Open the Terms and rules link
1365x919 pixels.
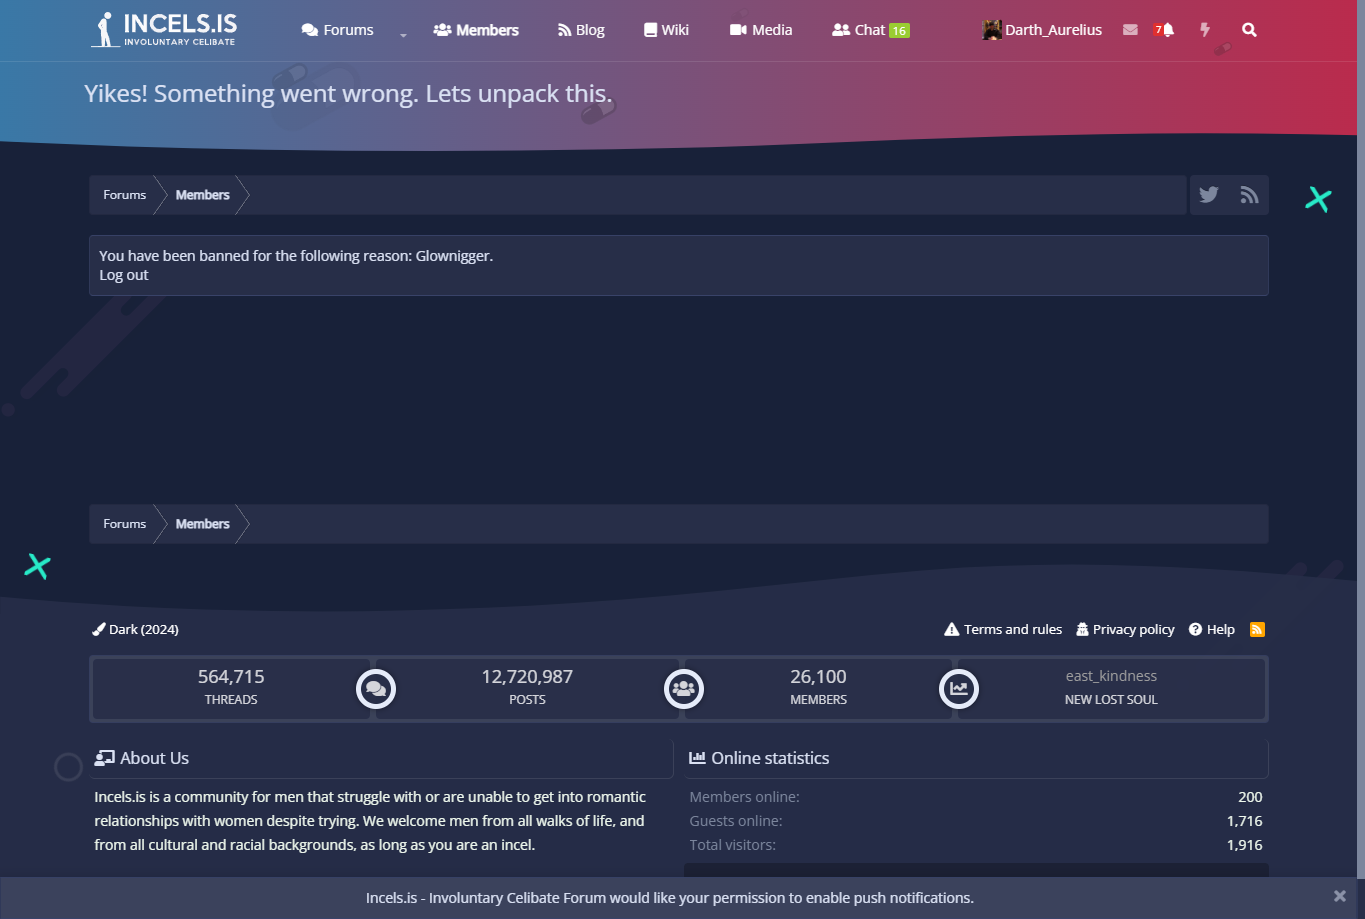(x=1003, y=629)
